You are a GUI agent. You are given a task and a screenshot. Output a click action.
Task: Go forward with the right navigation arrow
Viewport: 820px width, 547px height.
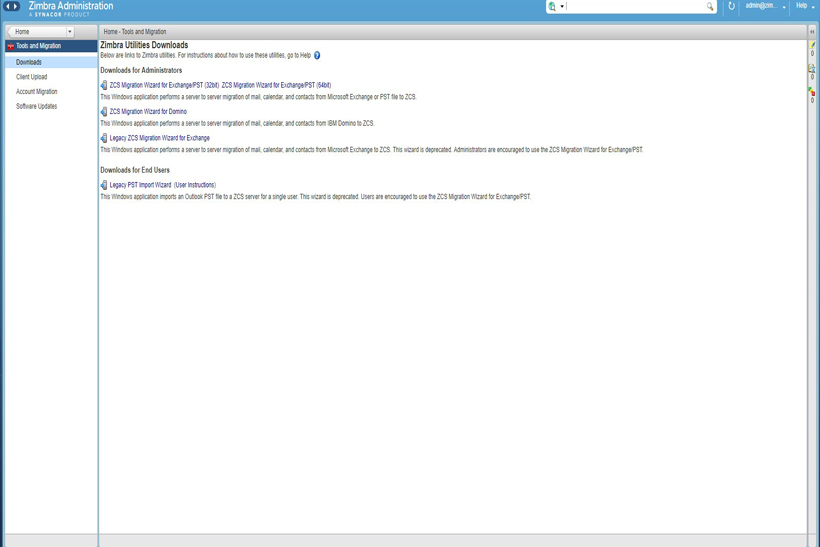pyautogui.click(x=16, y=6)
